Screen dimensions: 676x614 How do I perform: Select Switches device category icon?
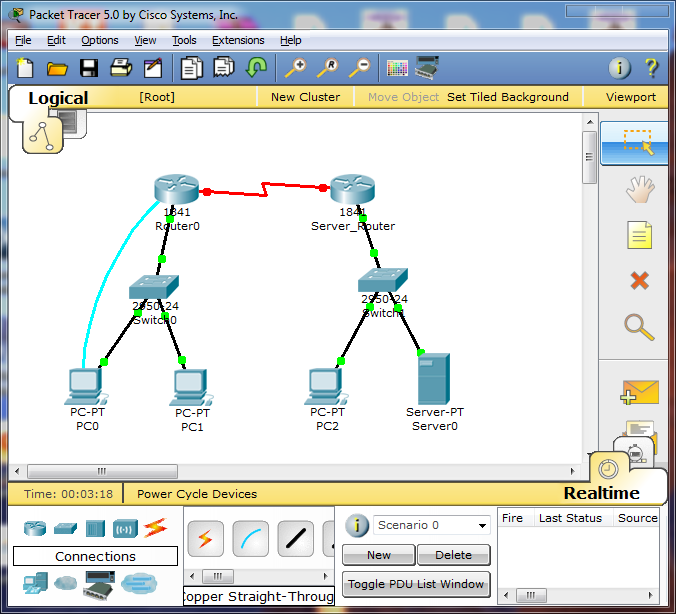66,528
